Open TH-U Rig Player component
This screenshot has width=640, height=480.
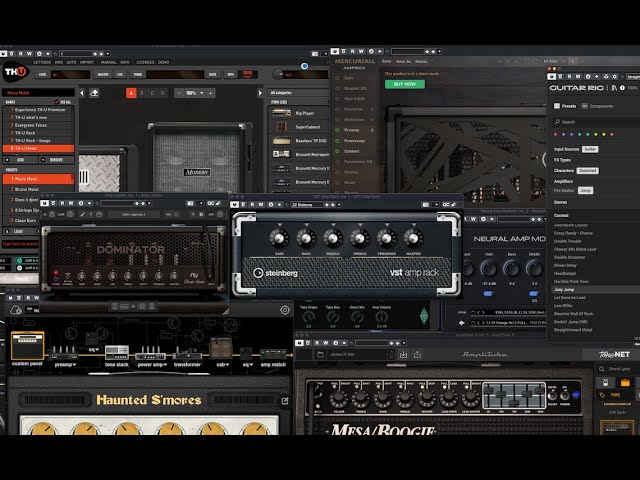point(299,113)
